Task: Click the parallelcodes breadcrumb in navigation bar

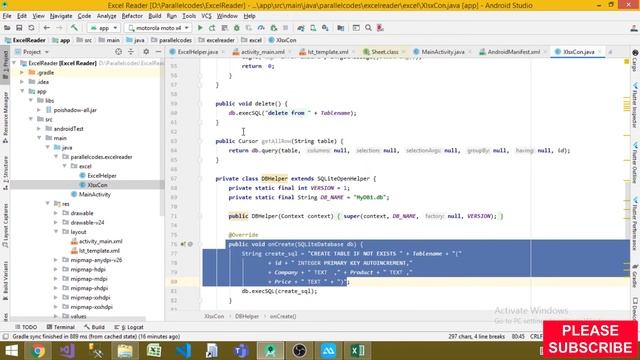Action: click(171, 40)
